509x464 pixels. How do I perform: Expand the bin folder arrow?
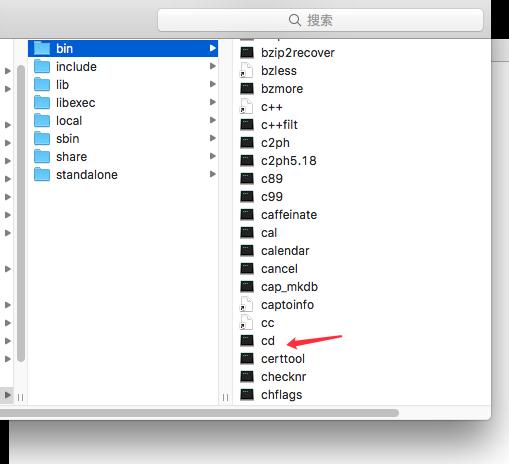pyautogui.click(x=213, y=48)
